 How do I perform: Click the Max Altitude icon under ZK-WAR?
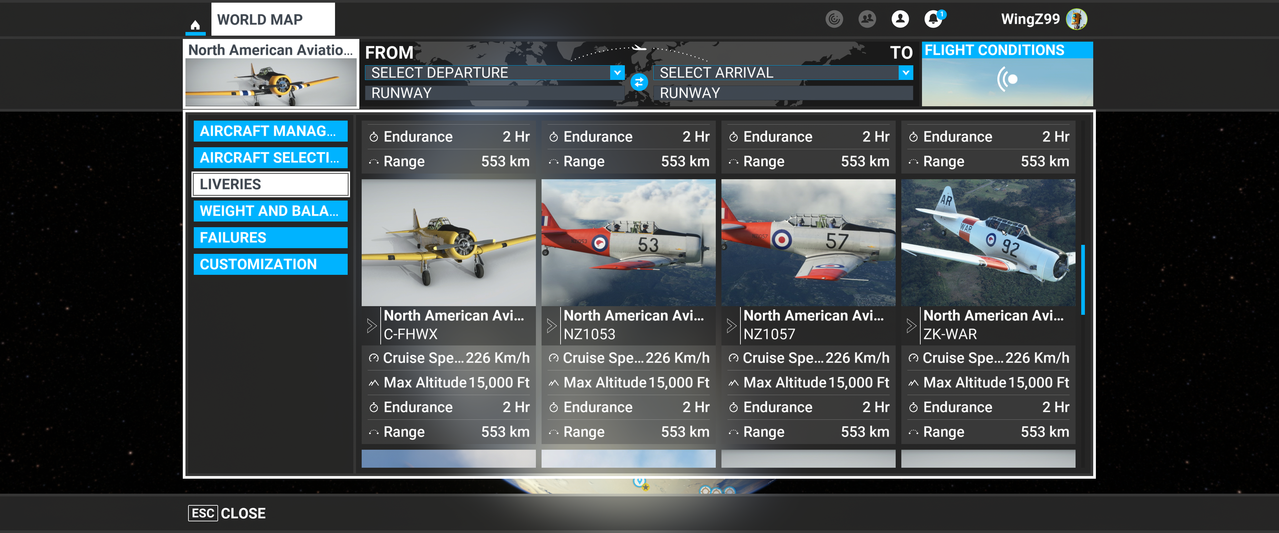pyautogui.click(x=914, y=383)
